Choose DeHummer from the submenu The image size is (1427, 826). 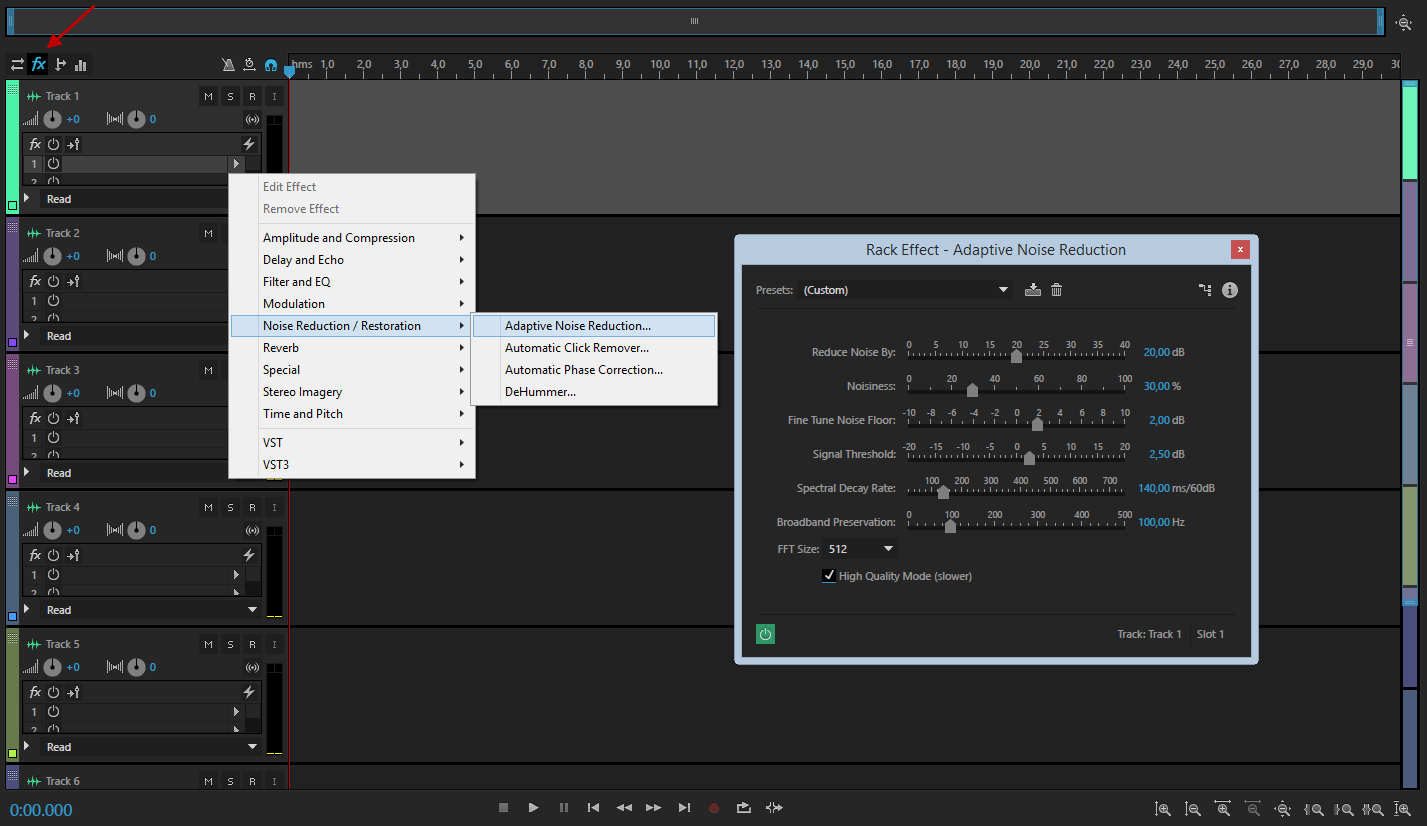pos(540,392)
